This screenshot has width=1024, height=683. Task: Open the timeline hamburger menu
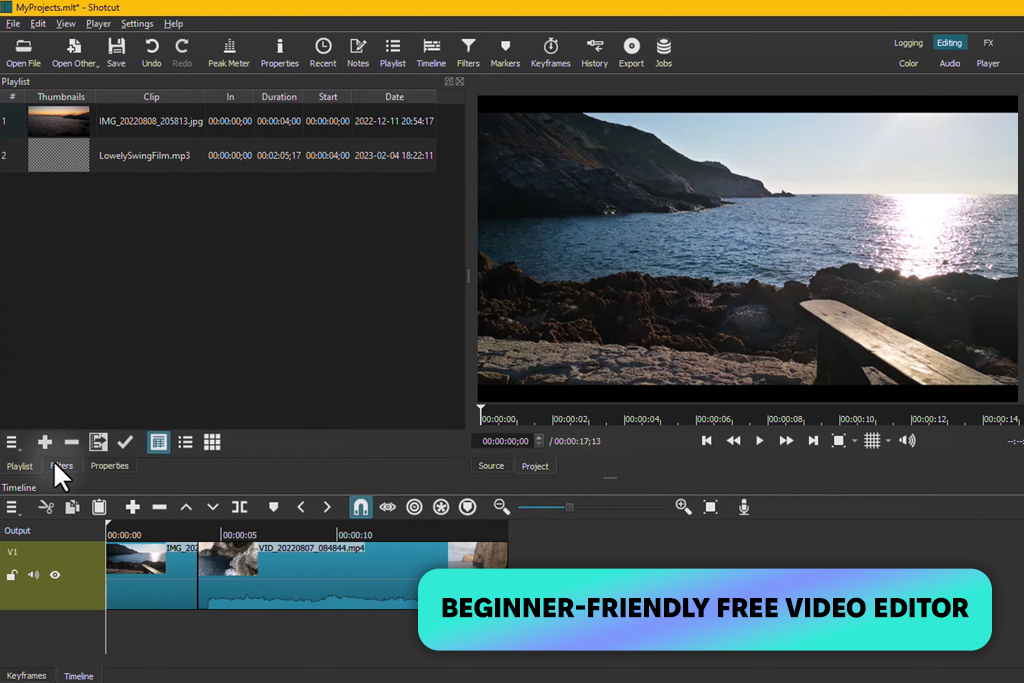(x=12, y=508)
